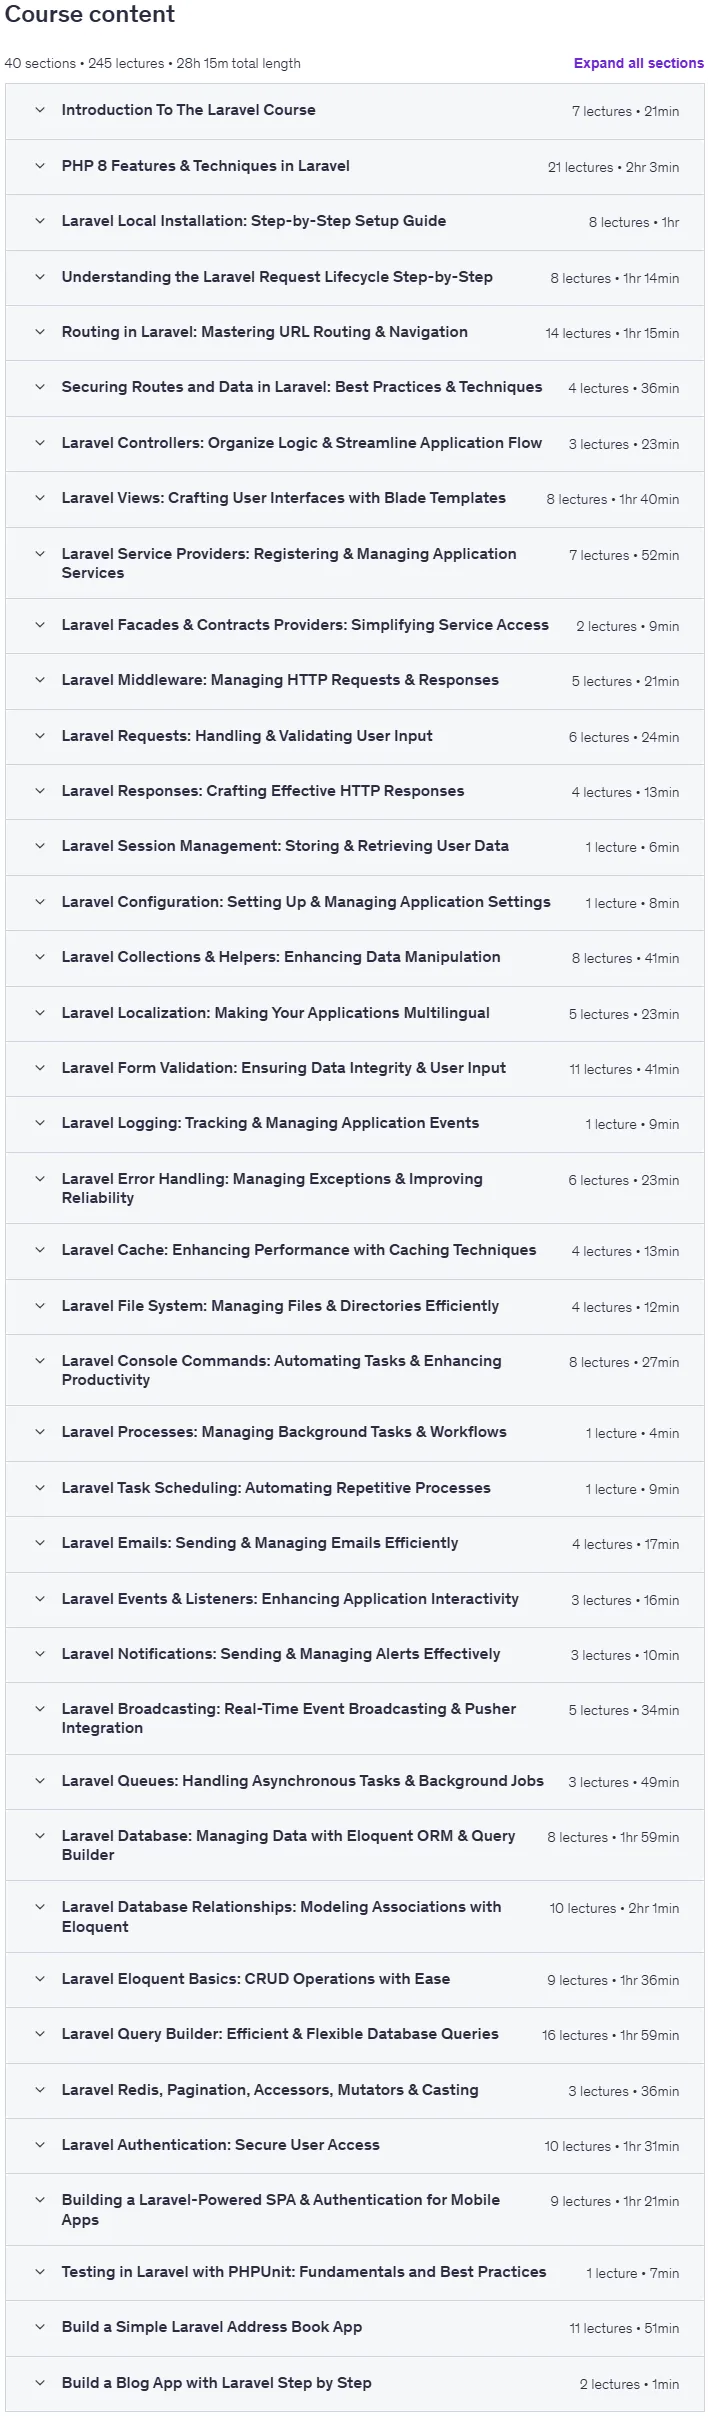Expand Build a Blog App with Laravel
710x2416 pixels.
point(354,2384)
